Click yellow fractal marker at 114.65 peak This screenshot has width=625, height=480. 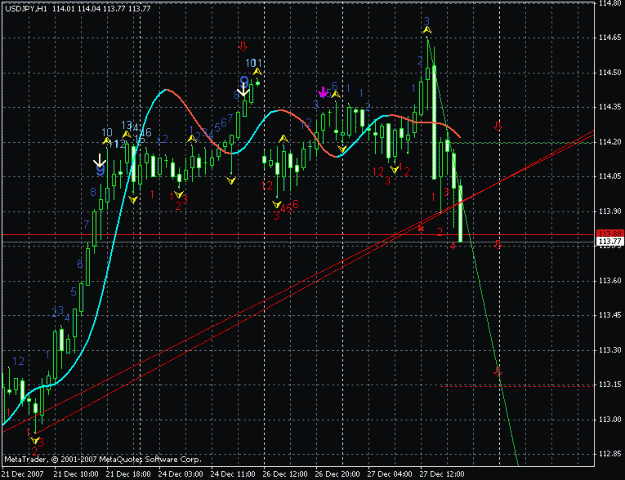point(427,30)
